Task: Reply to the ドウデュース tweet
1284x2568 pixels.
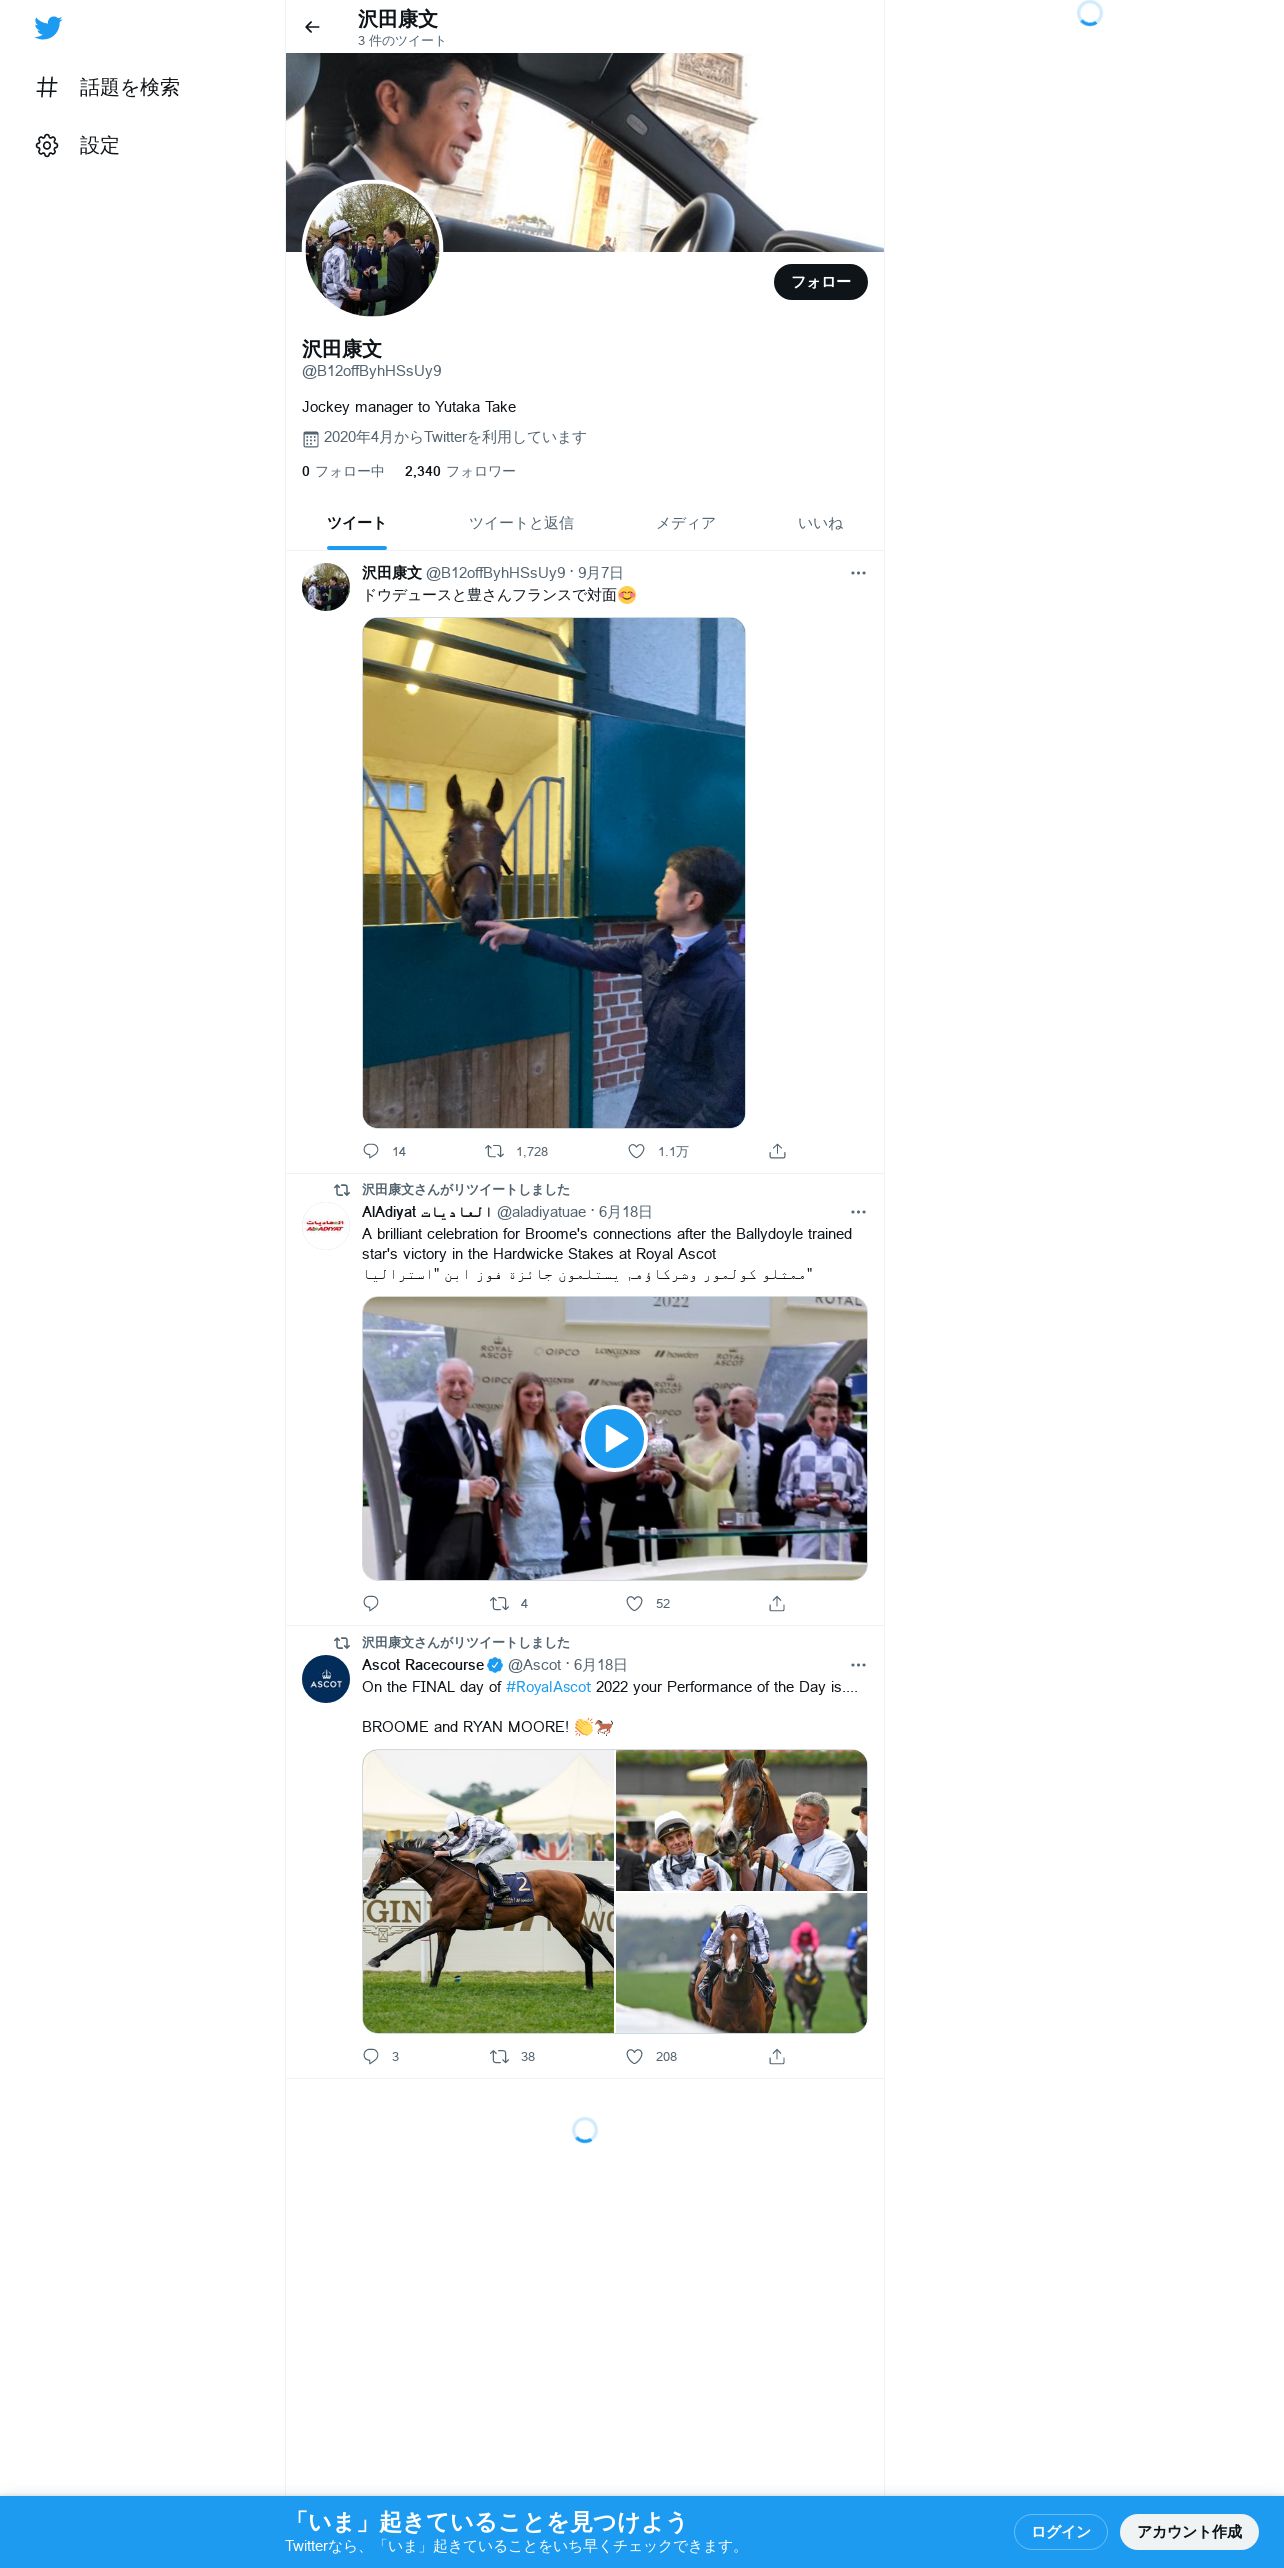Action: [371, 1151]
